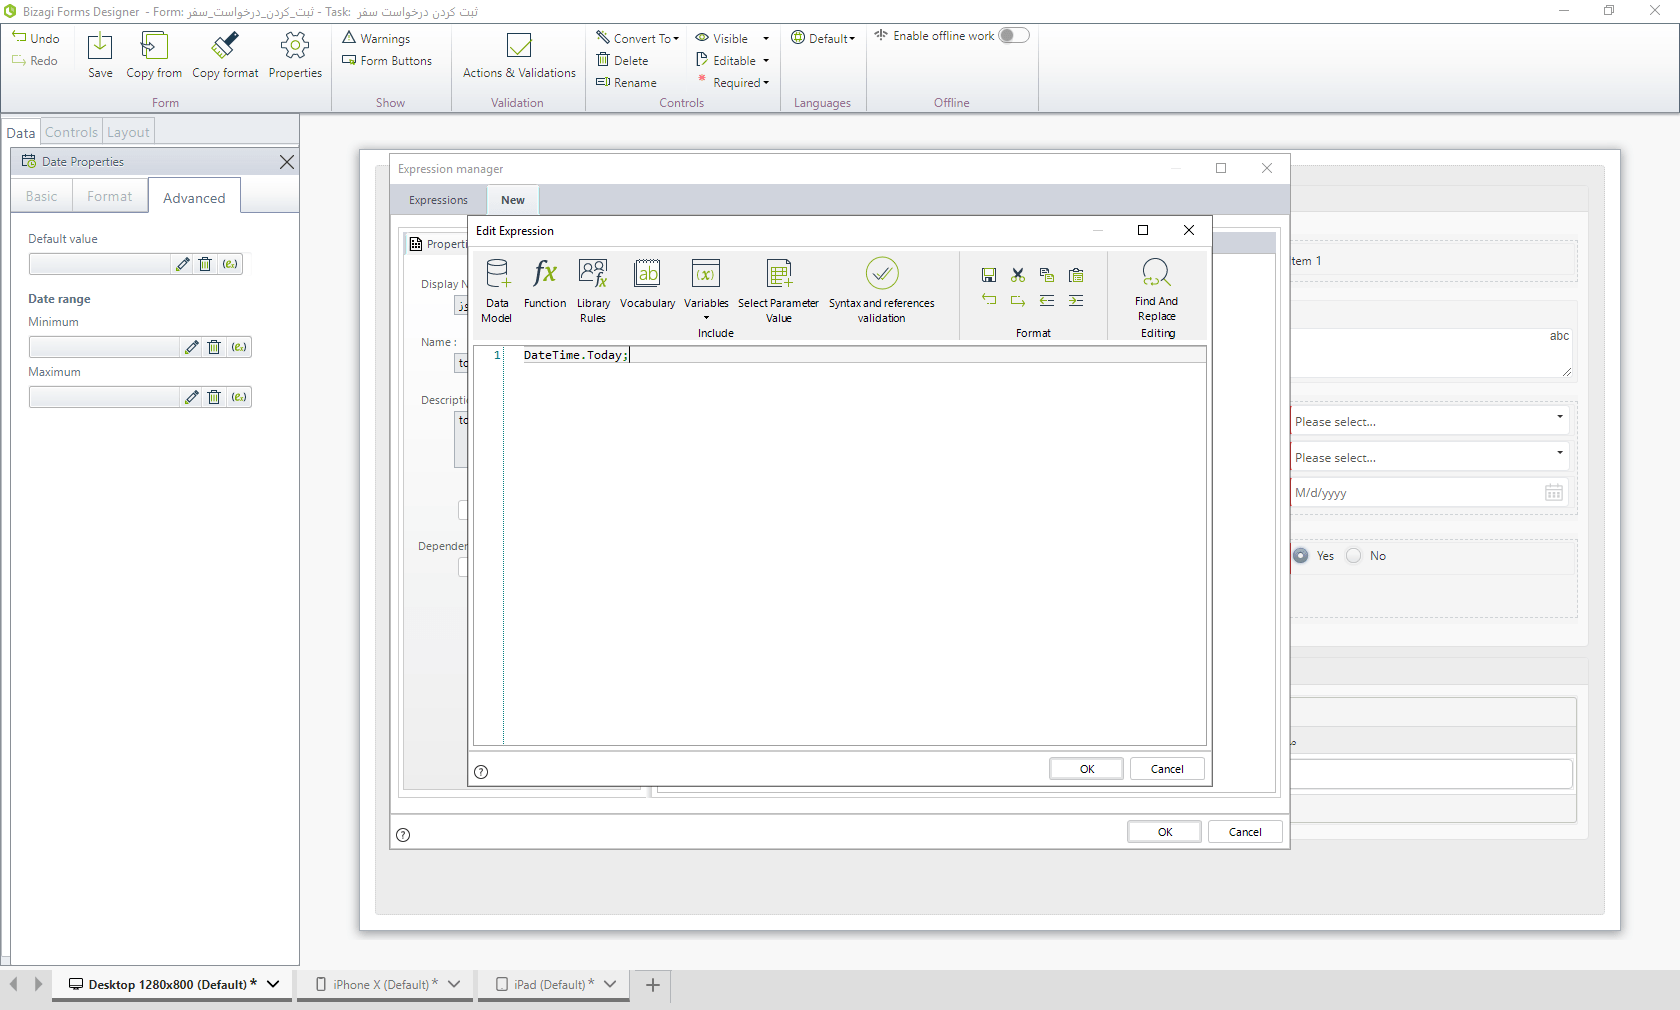This screenshot has height=1010, width=1680.
Task: Click Form Buttons in the Show group
Action: pos(387,60)
